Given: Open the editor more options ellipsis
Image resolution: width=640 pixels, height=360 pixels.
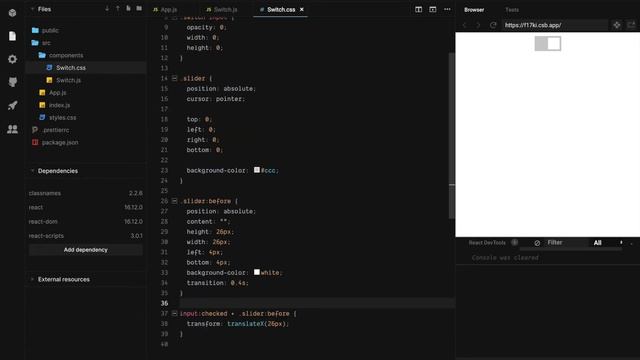Looking at the screenshot, I should click(x=447, y=9).
